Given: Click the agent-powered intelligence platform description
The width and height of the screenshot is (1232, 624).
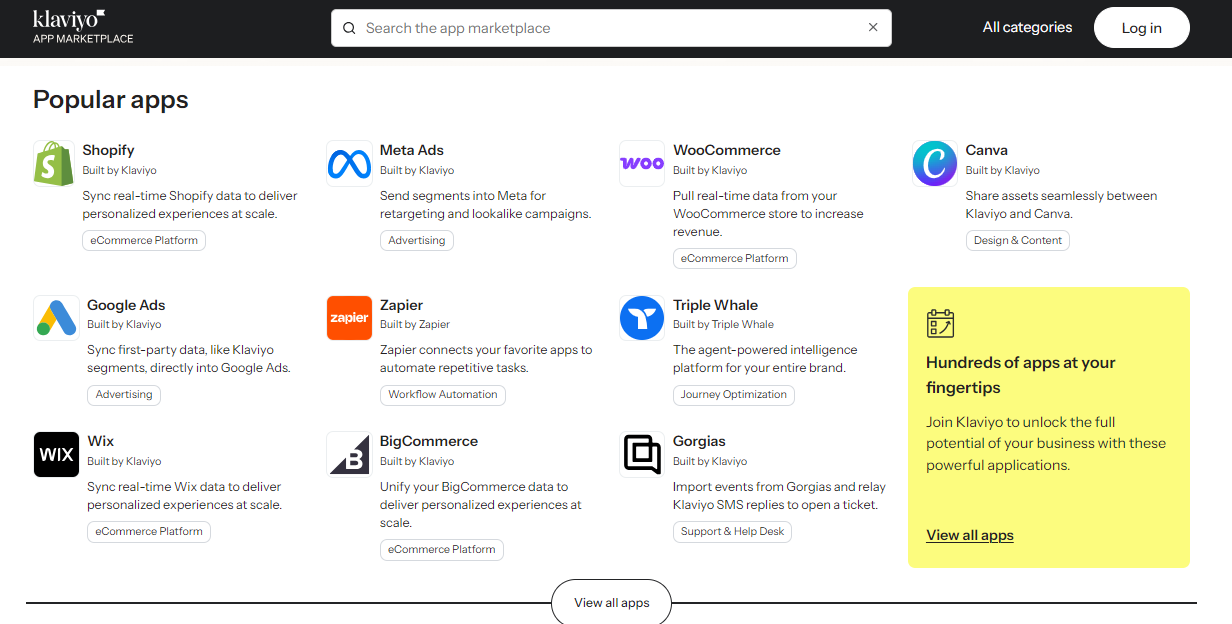Looking at the screenshot, I should 765,359.
